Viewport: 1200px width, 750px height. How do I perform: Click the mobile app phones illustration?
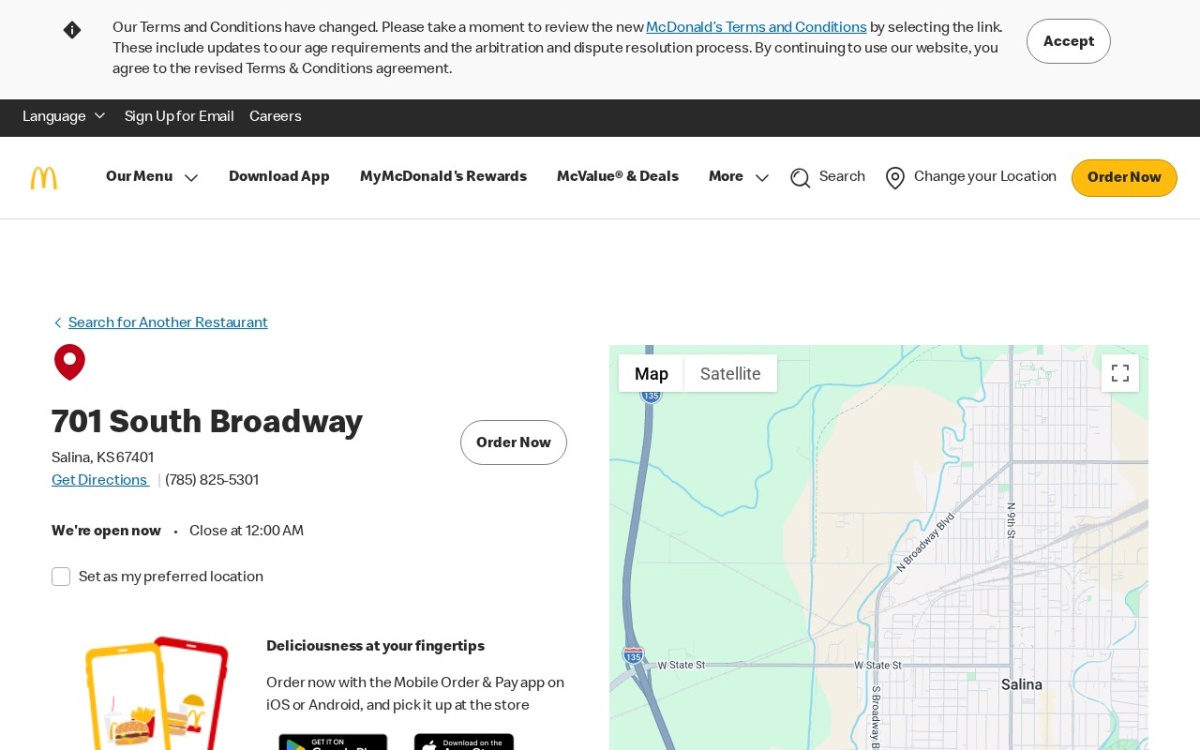point(158,693)
